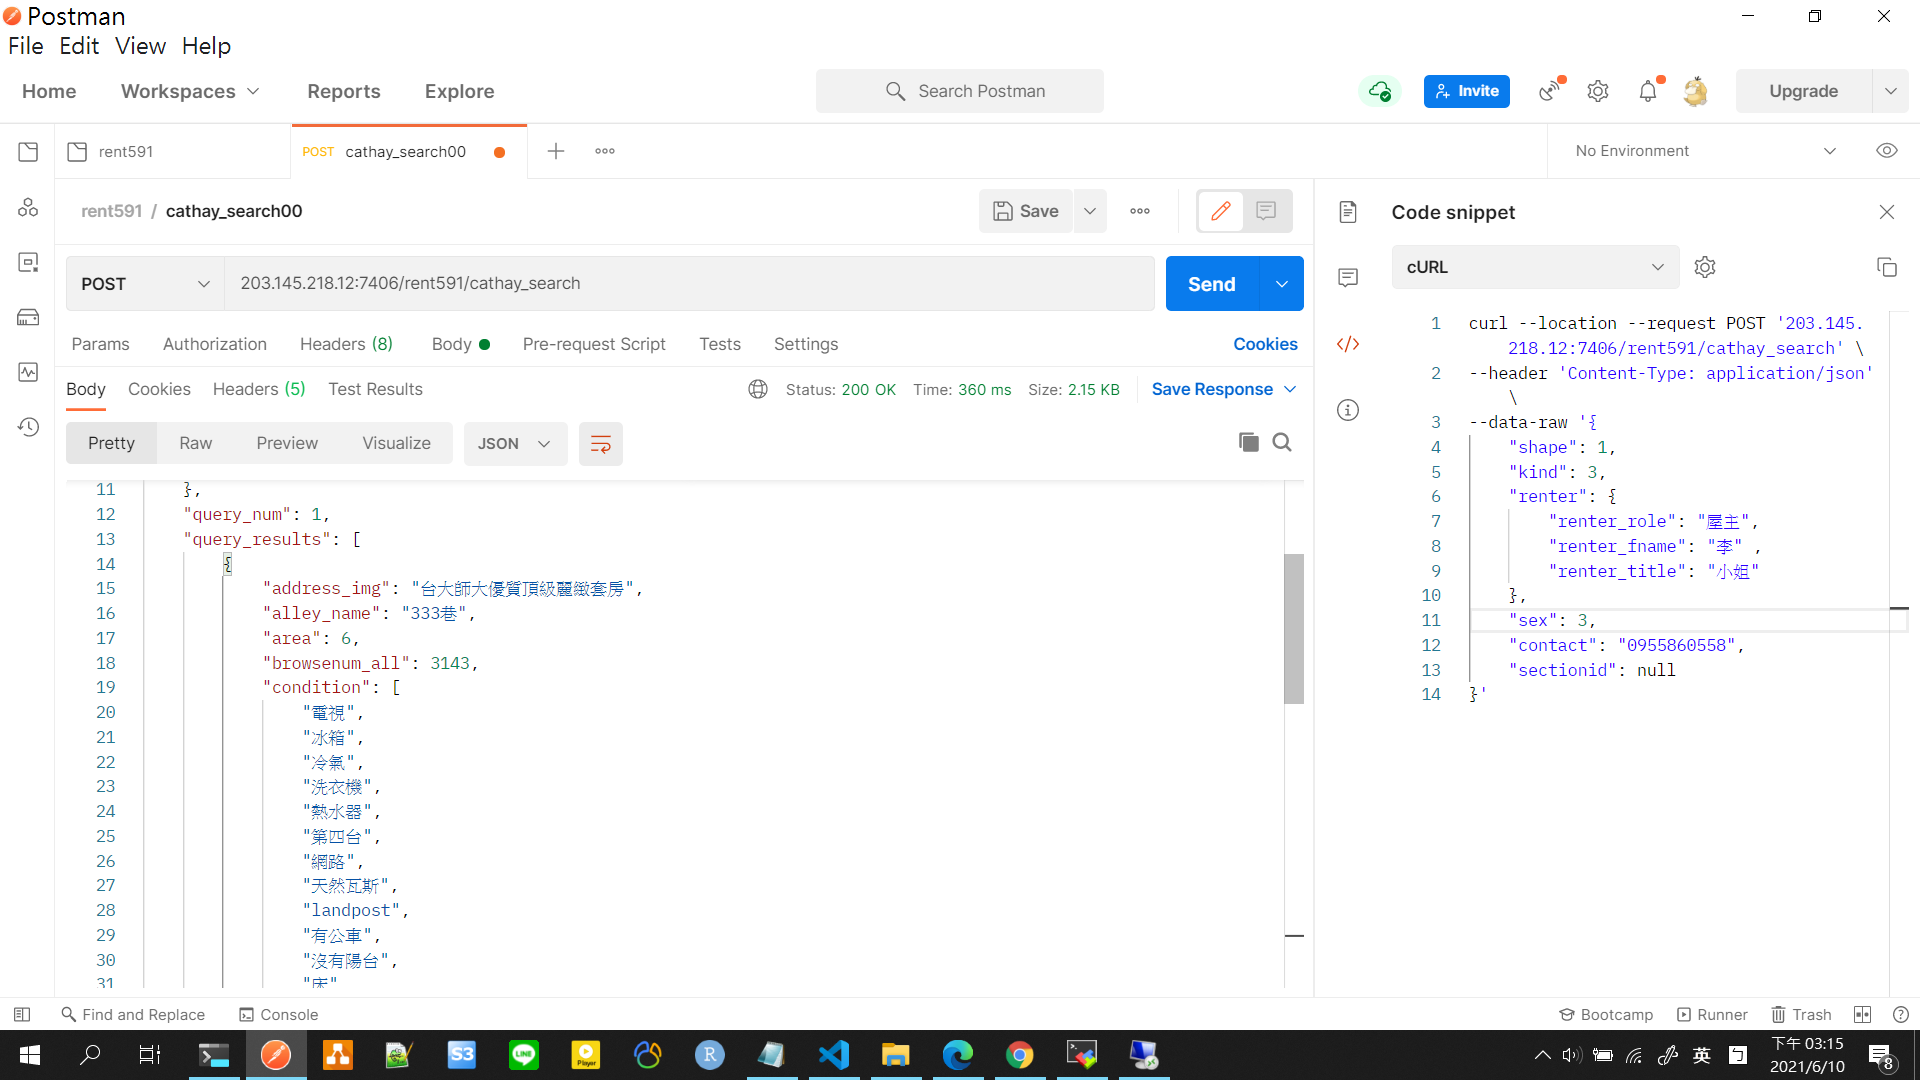Click the wrap lines icon in response toolbar
Viewport: 1920px width, 1080px height.
[600, 444]
